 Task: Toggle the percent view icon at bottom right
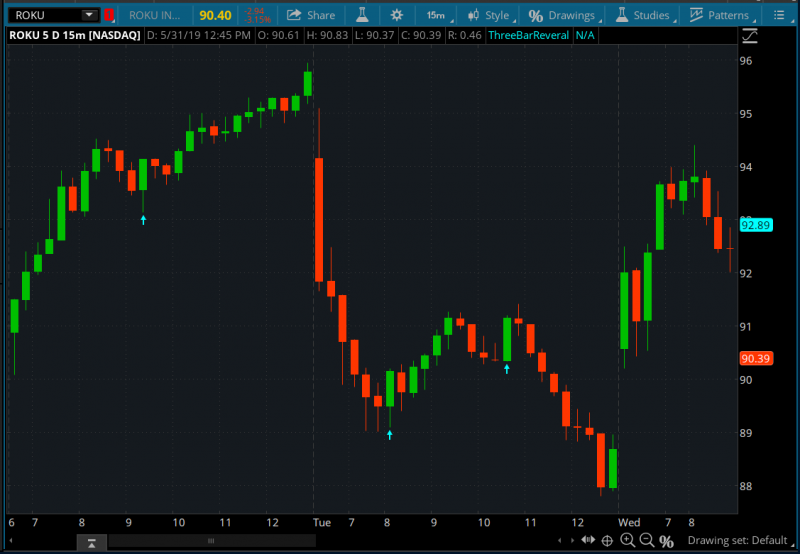[x=666, y=541]
